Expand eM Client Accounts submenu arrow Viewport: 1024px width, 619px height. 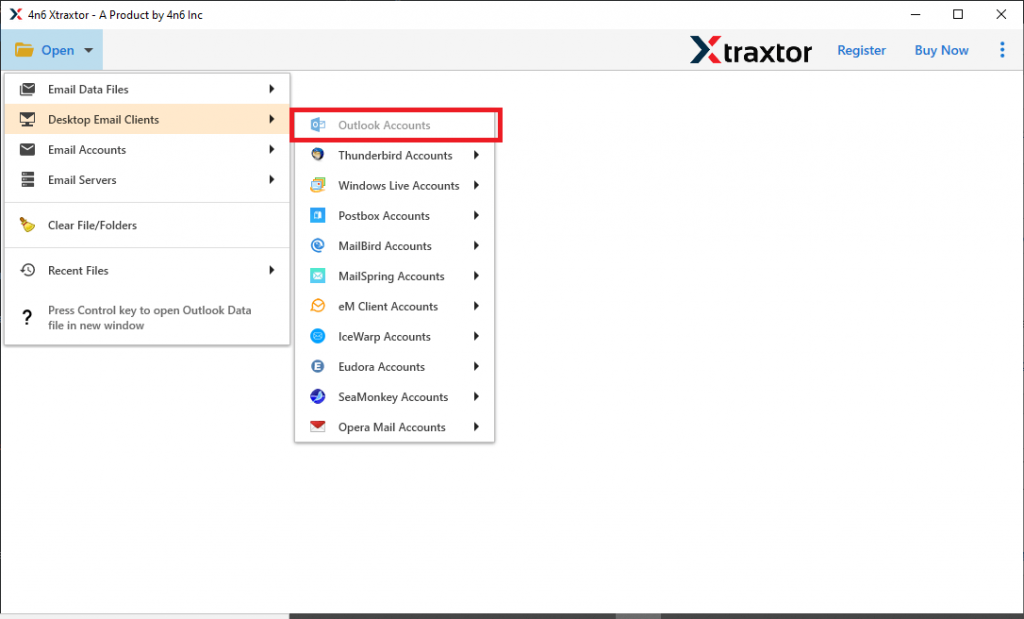click(x=477, y=306)
